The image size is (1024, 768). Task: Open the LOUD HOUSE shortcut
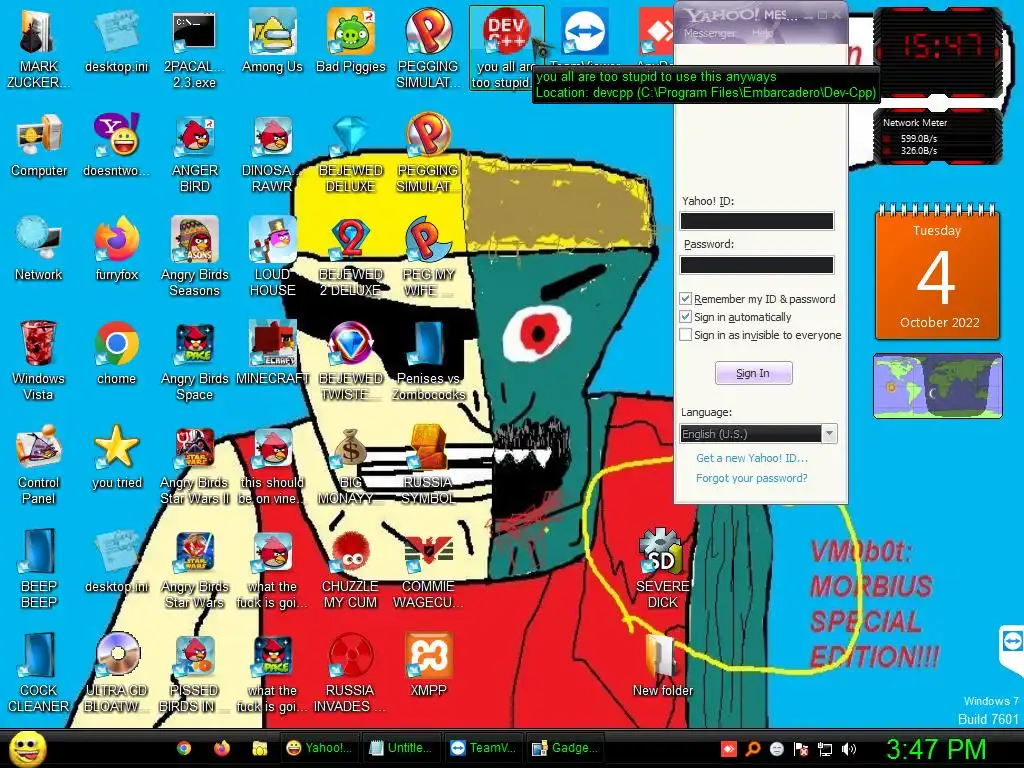point(272,256)
